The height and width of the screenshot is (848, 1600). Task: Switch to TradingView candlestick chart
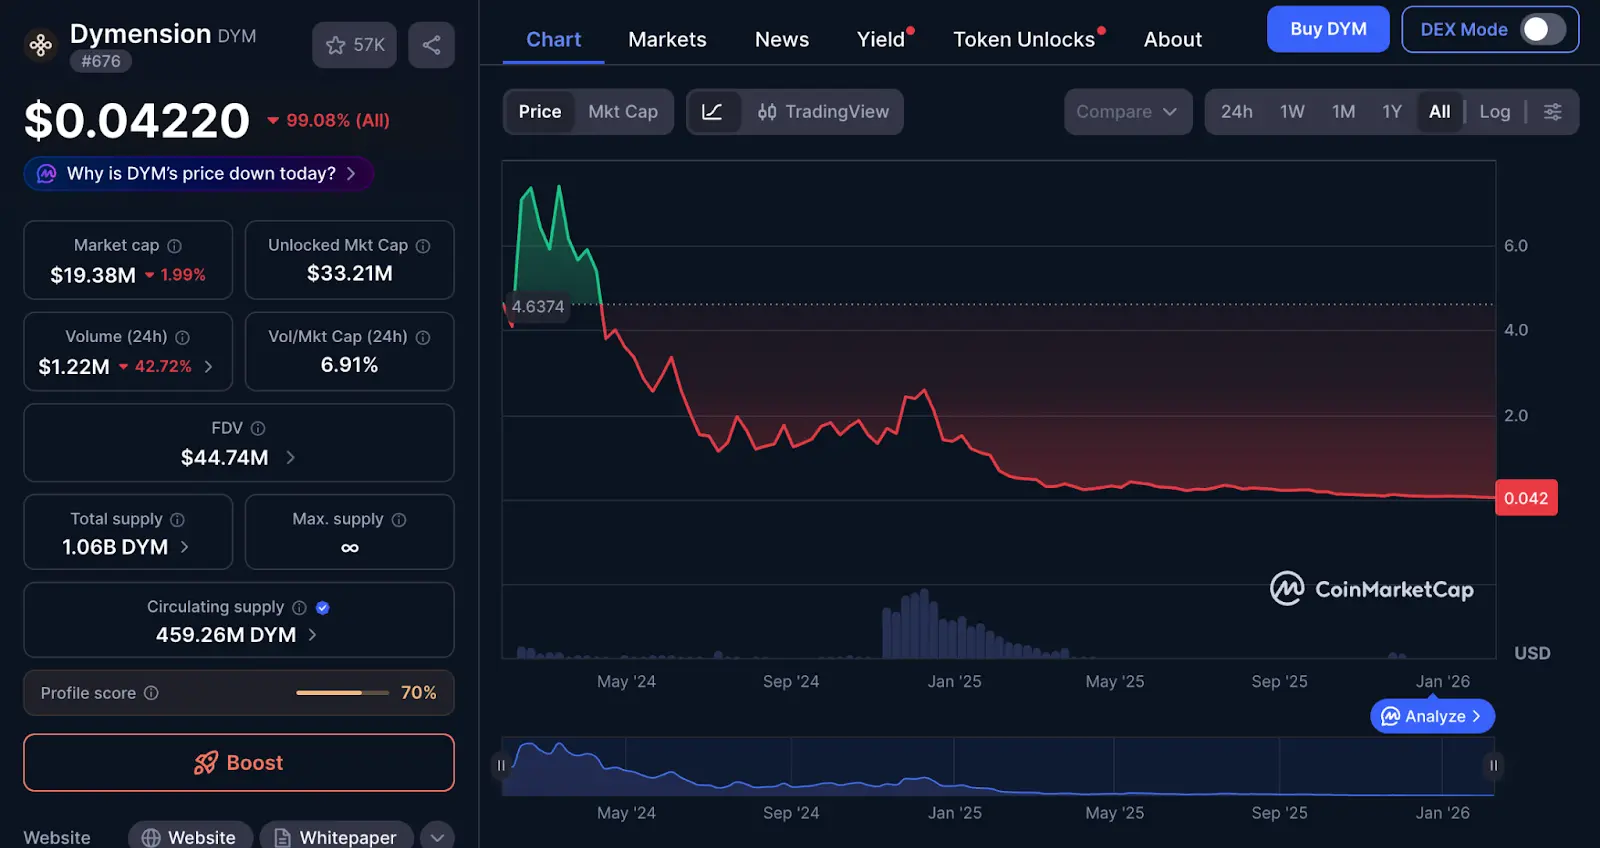(x=823, y=112)
